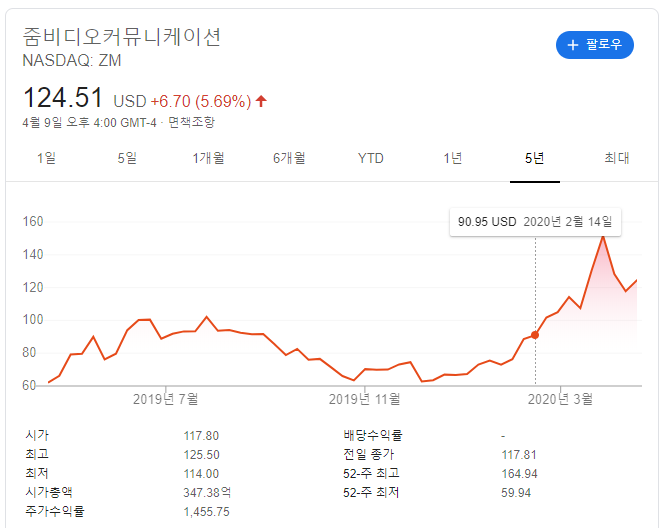The height and width of the screenshot is (528, 665).
Task: Click the +6.70 (5.69%) change value
Action: click(x=201, y=101)
